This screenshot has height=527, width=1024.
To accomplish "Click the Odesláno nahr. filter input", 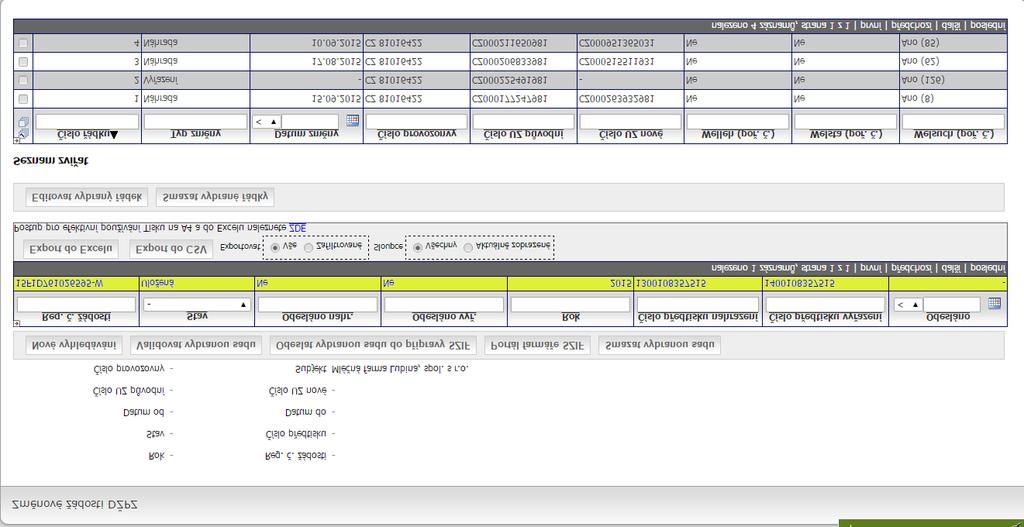I will point(317,305).
